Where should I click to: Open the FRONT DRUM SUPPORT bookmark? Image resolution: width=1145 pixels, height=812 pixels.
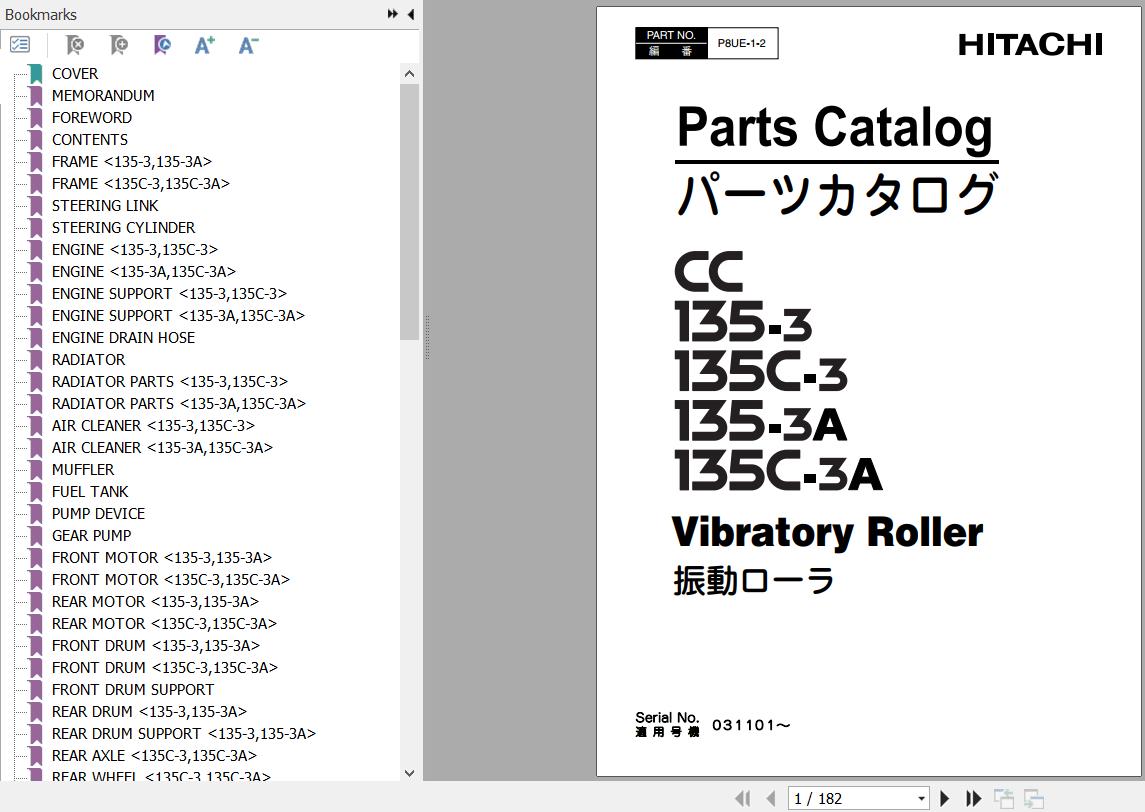[x=132, y=689]
